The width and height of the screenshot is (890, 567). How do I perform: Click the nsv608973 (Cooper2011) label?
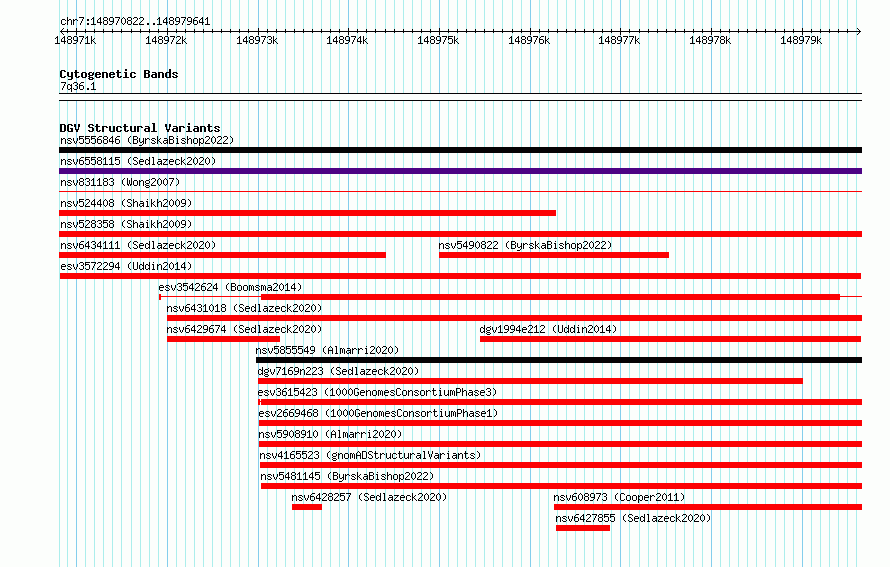click(x=619, y=497)
